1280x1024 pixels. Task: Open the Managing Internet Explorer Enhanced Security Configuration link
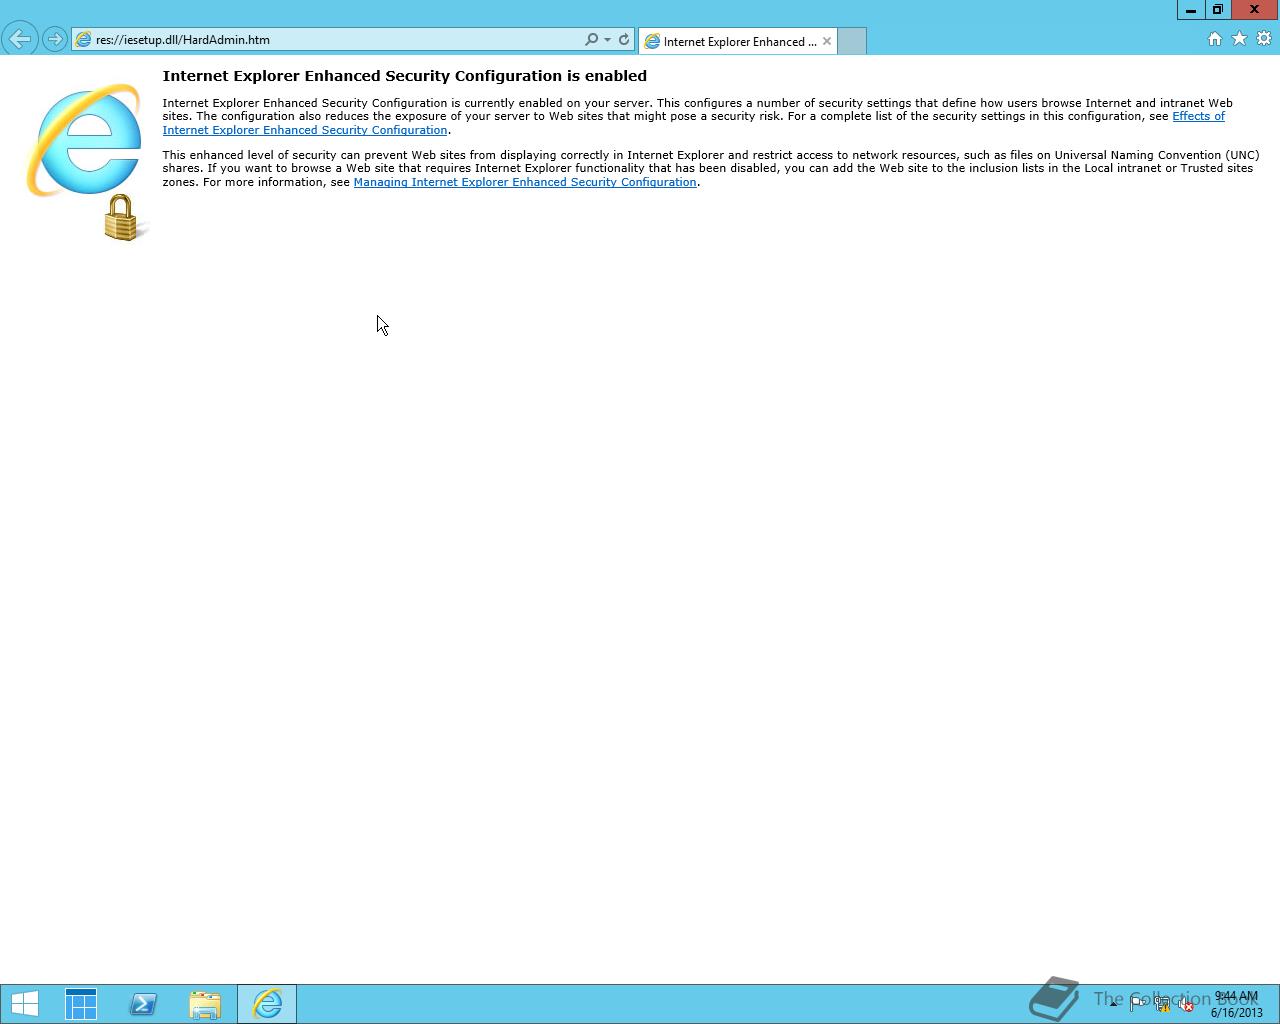525,182
